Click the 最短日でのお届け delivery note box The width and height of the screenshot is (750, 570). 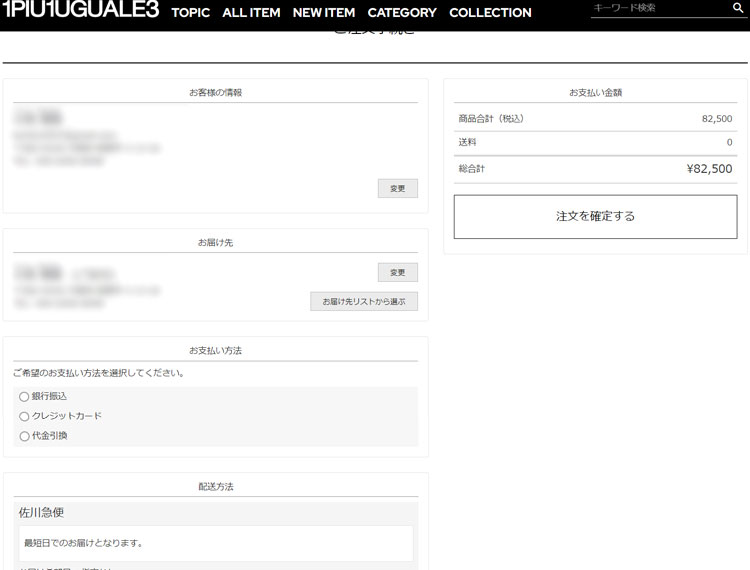click(x=215, y=543)
